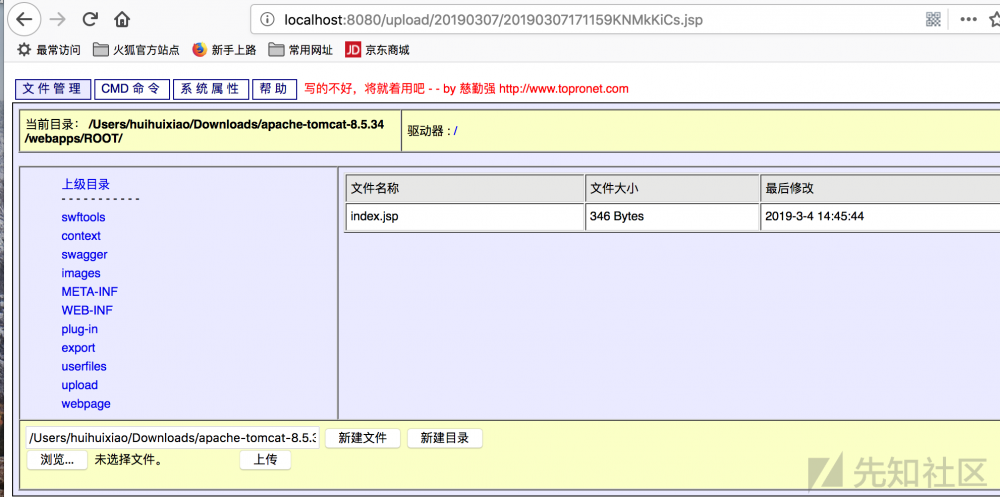Open the 最常访问 bookmark gear item

pyautogui.click(x=49, y=50)
